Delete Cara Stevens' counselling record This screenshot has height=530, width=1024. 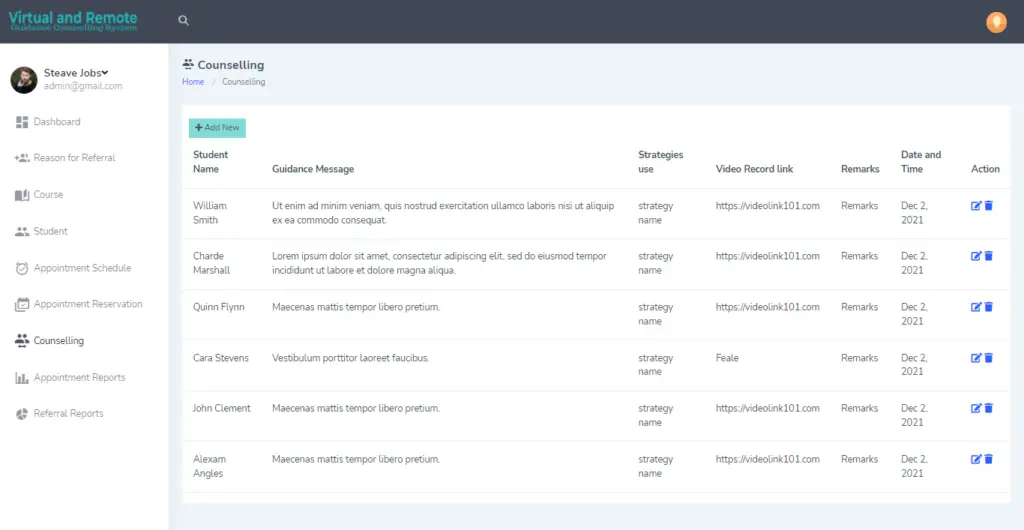[x=989, y=358]
